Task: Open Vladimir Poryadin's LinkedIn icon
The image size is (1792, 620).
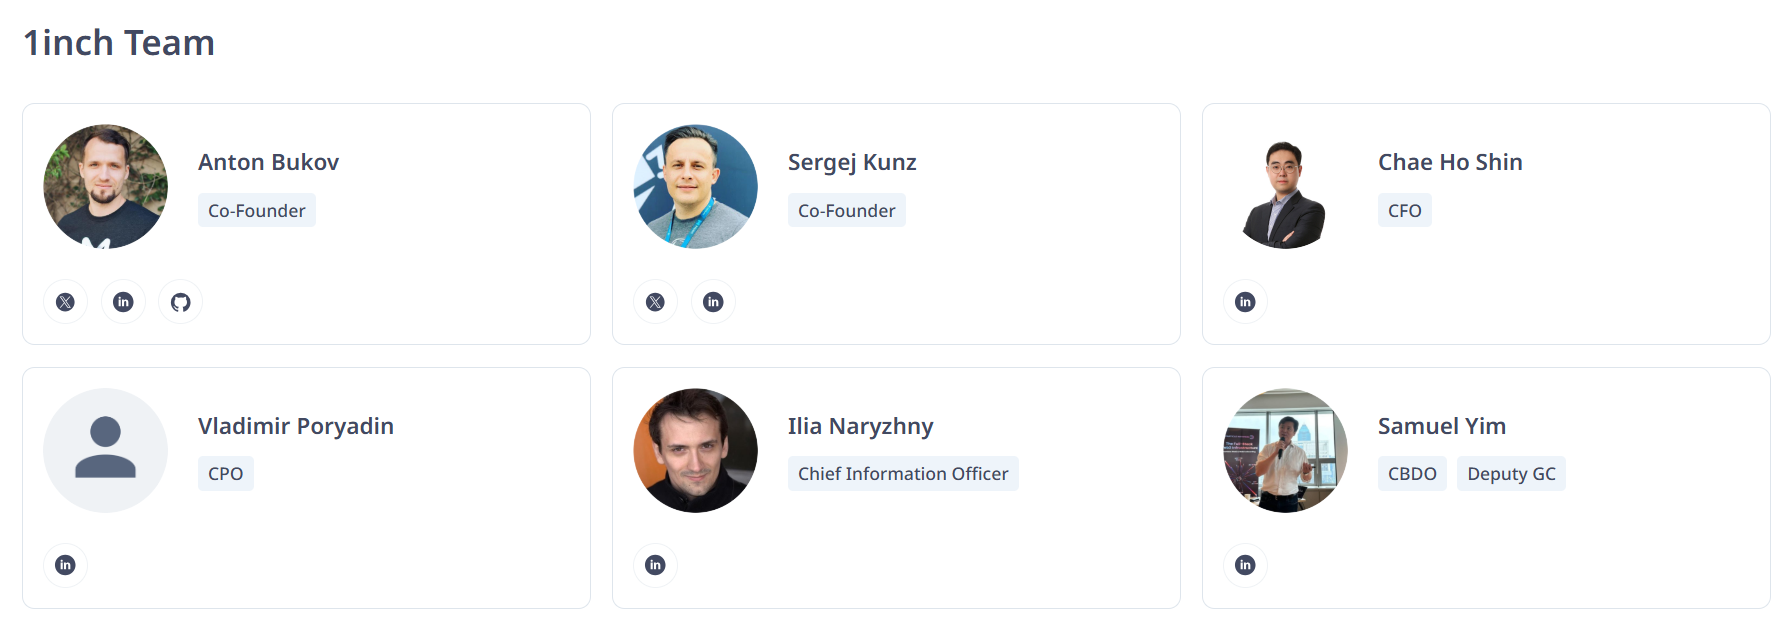Action: [65, 565]
